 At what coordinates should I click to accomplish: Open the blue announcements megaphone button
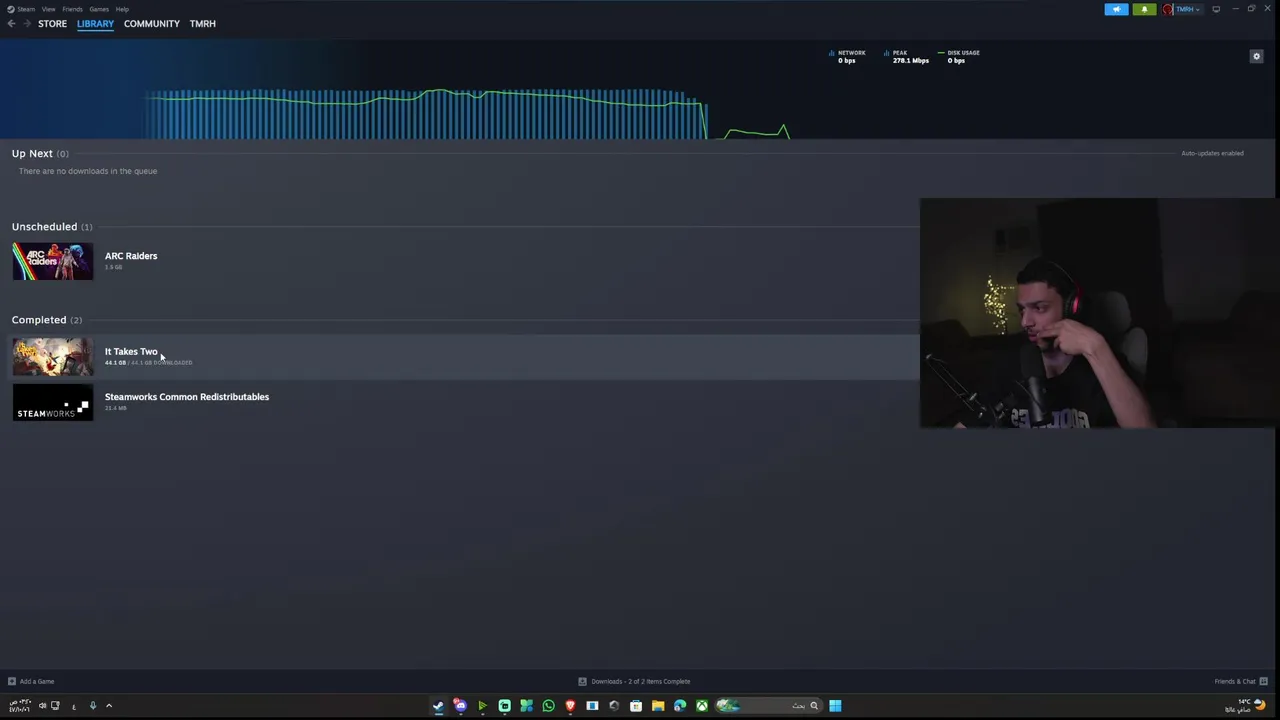pos(1116,9)
